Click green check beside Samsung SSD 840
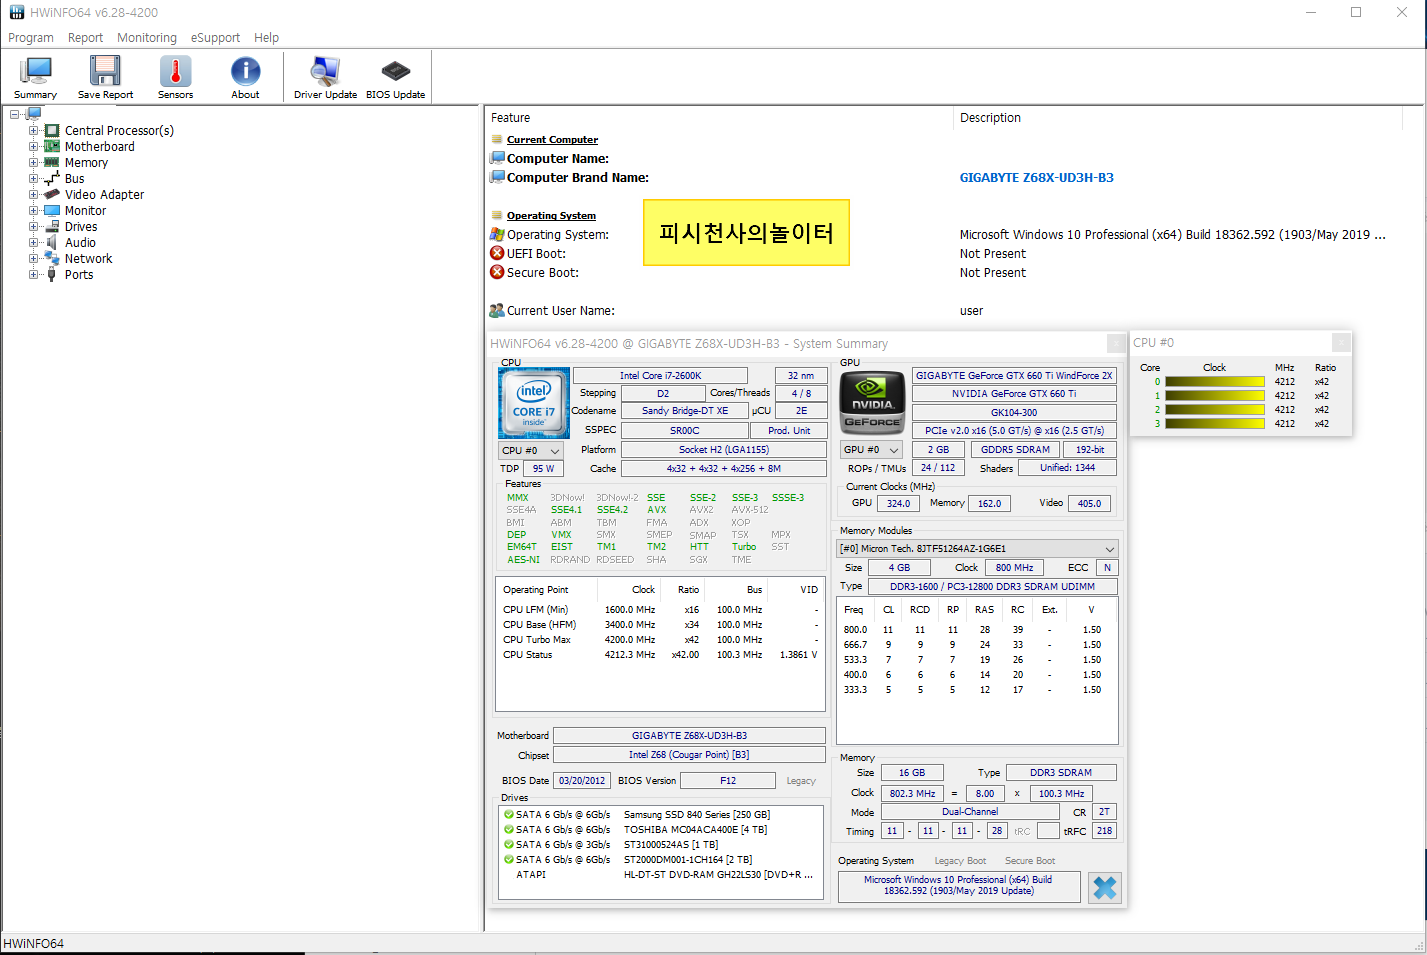This screenshot has height=955, width=1427. tap(509, 815)
